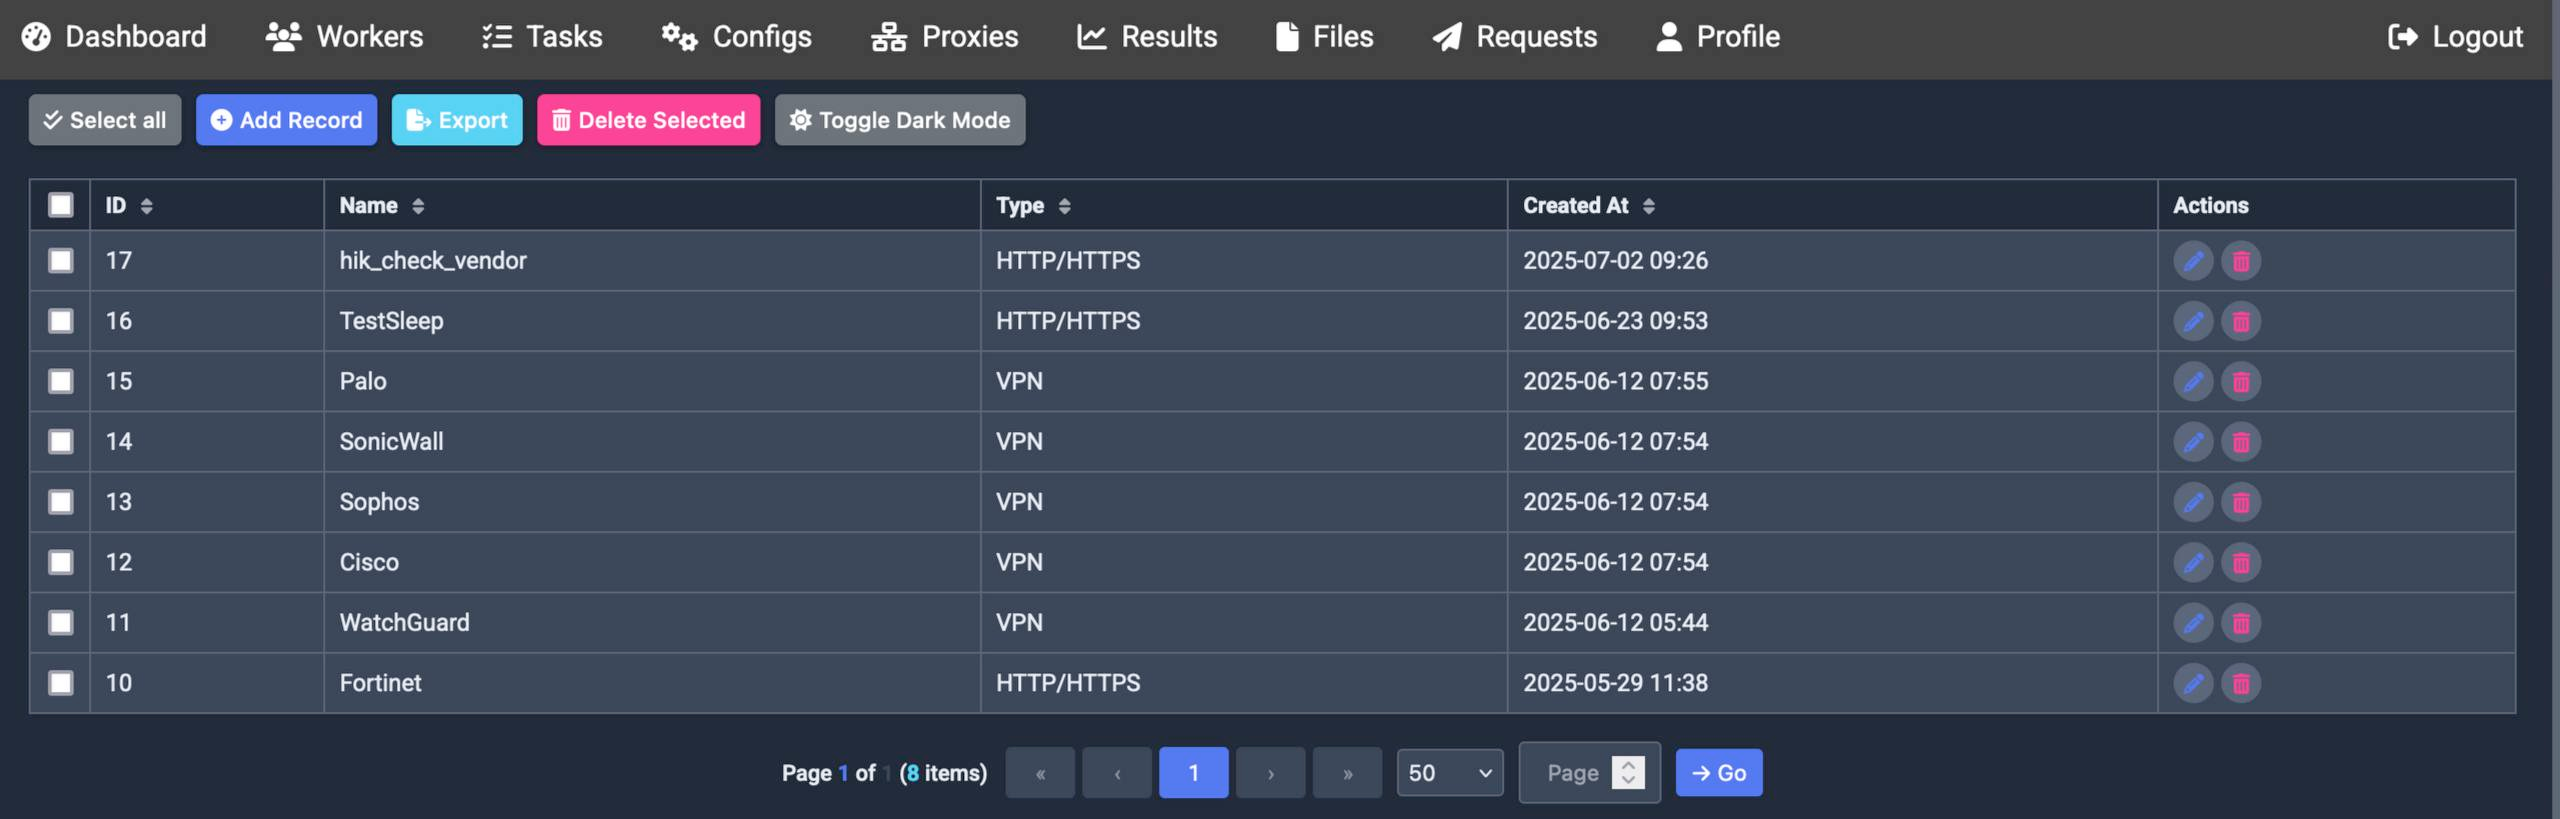Tick the Cisco row checkbox

point(61,562)
